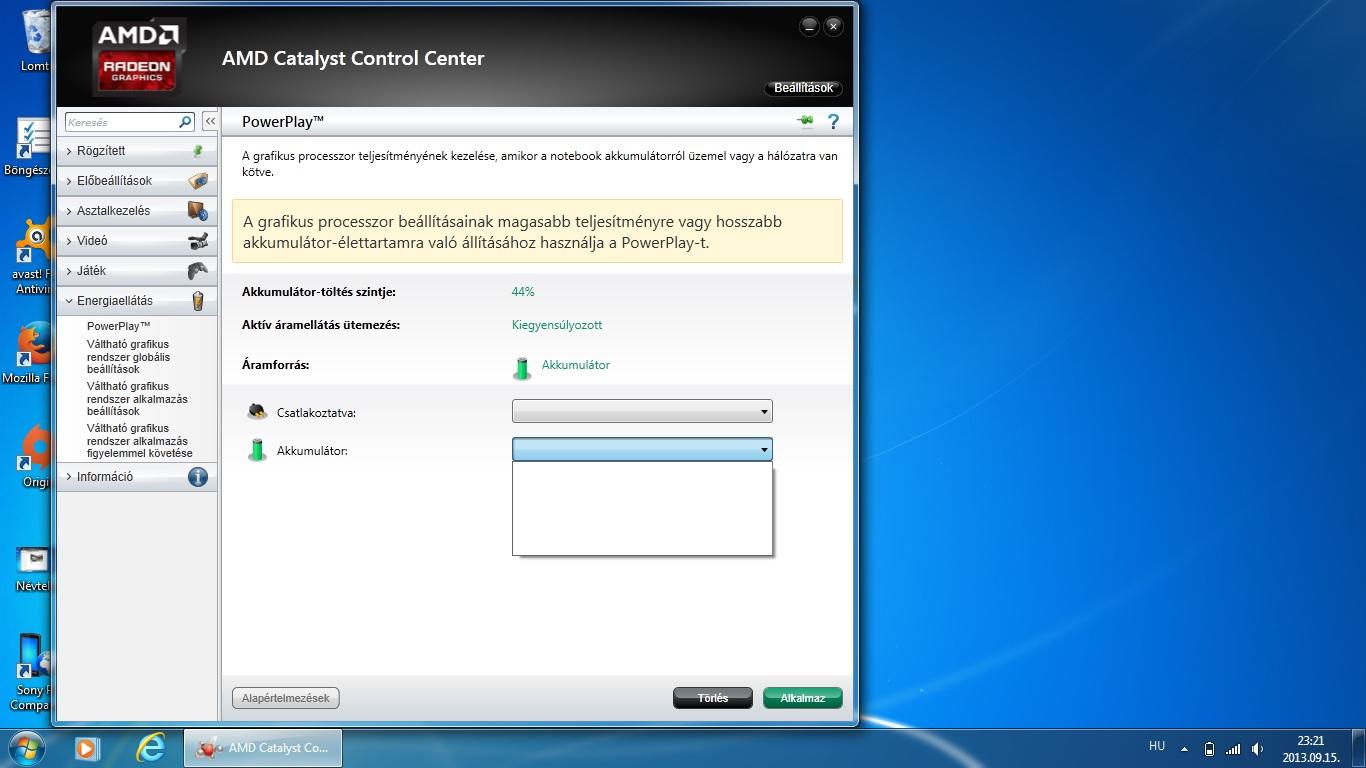Expand the Videó section
The height and width of the screenshot is (768, 1366).
click(137, 241)
